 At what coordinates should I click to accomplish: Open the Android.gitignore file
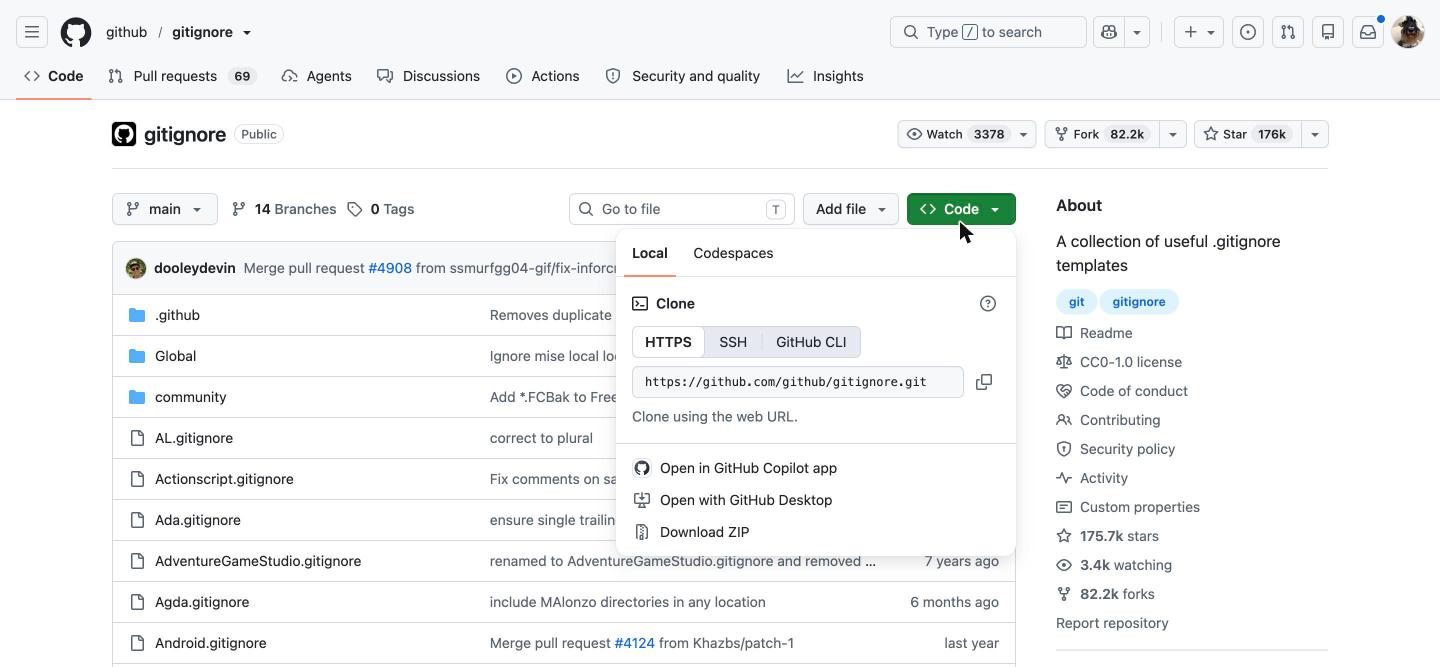pos(210,643)
